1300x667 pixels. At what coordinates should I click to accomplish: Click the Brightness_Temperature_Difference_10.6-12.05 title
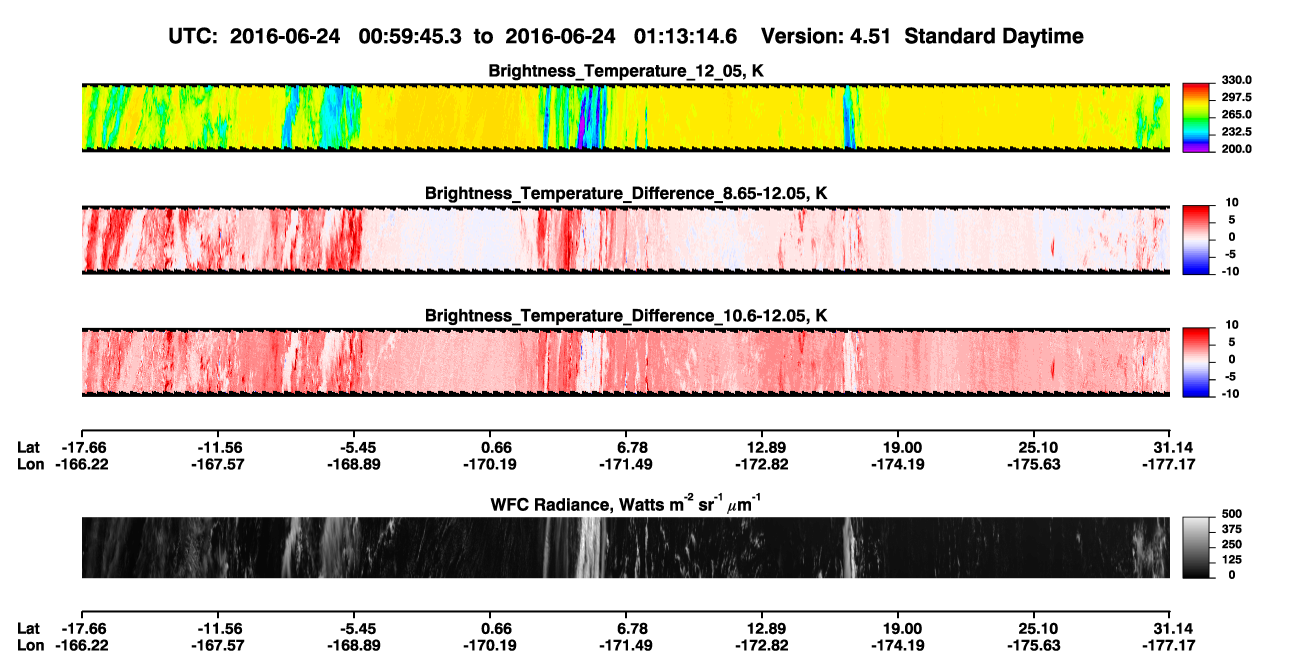click(x=625, y=315)
